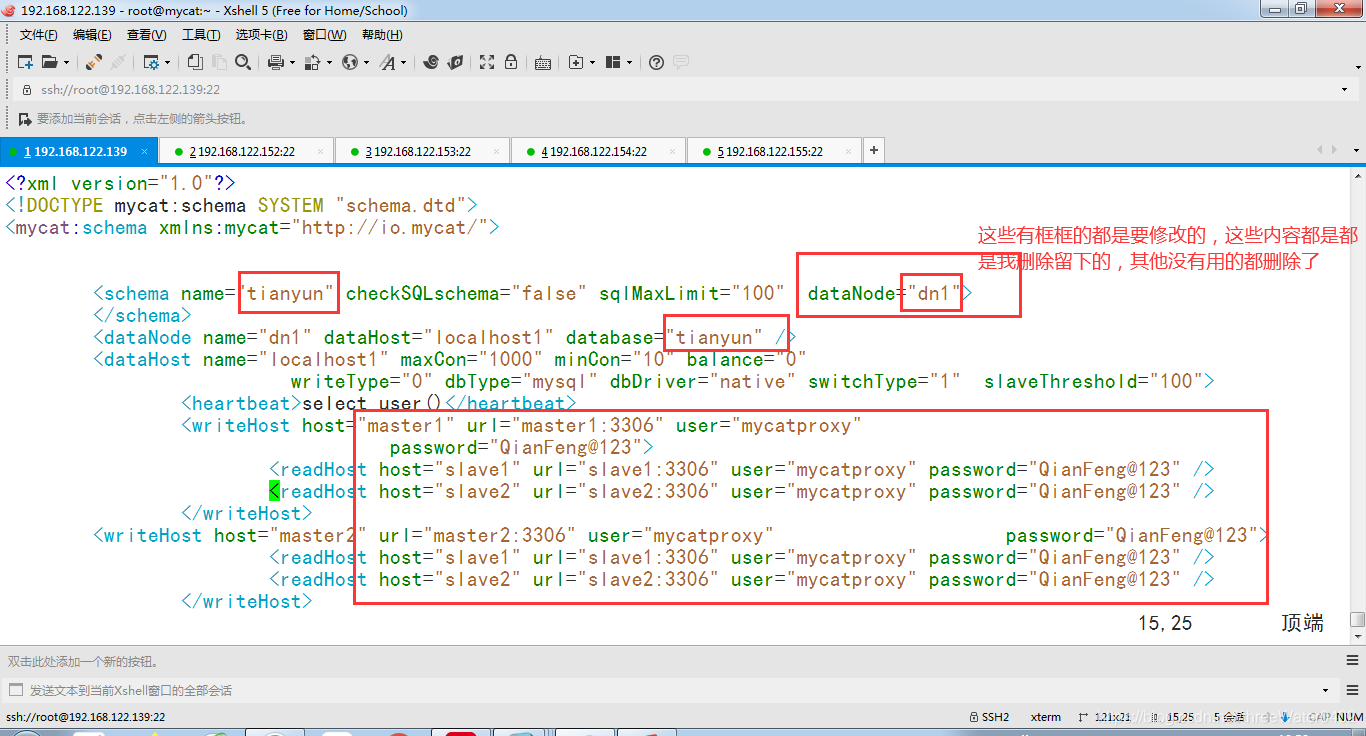The image size is (1366, 736).
Task: Open the 文件(F) menu
Action: coord(39,35)
